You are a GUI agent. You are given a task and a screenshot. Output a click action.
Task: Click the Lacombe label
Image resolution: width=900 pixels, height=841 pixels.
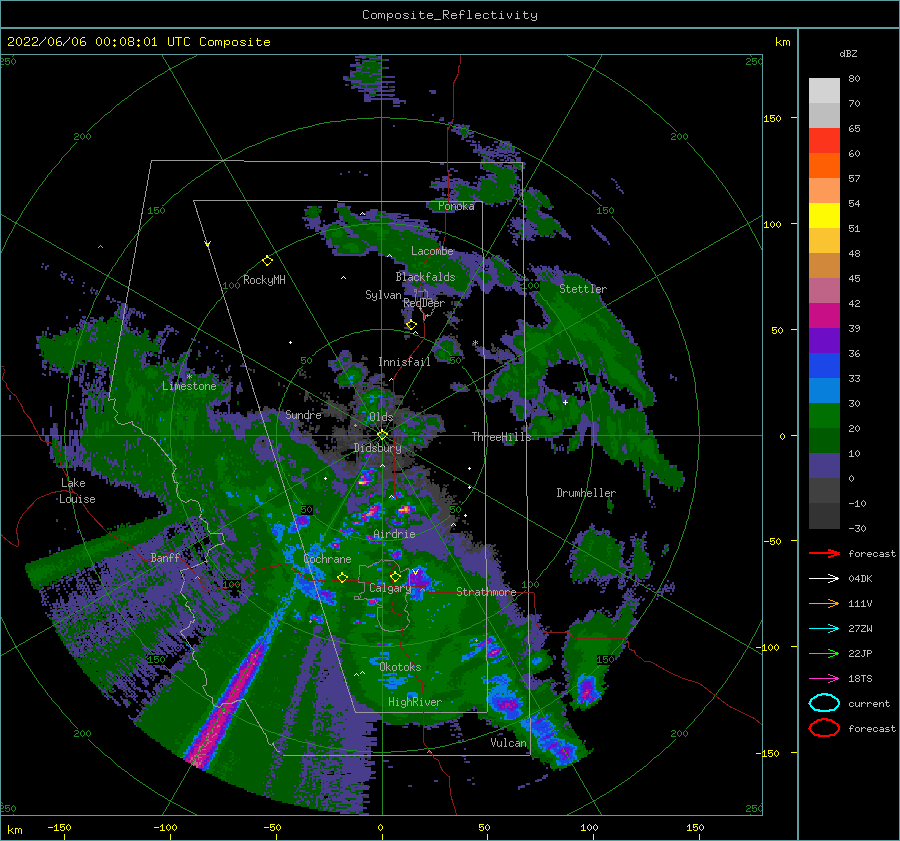point(432,251)
